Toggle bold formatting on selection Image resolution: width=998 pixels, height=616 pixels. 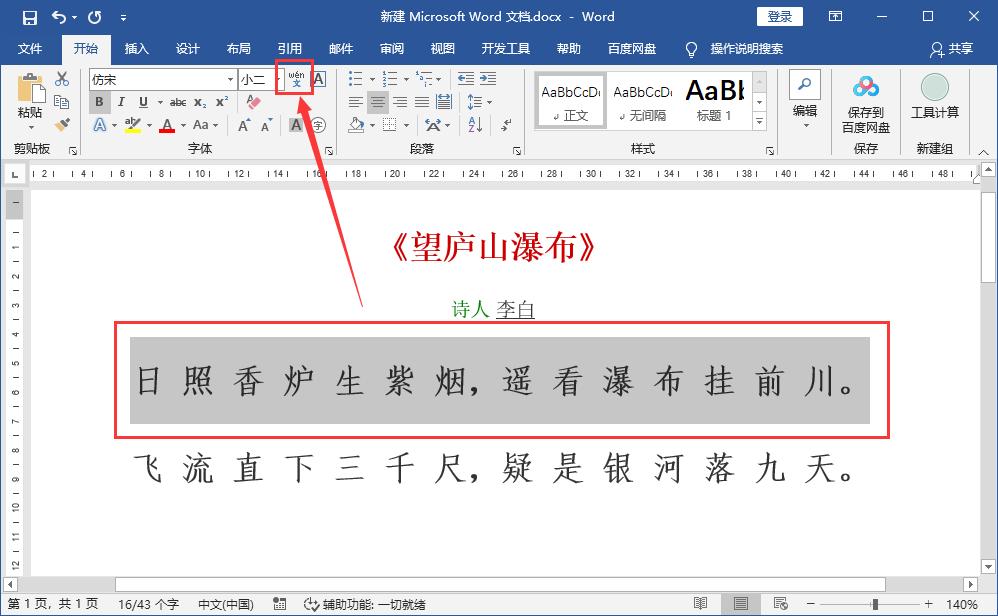tap(99, 102)
